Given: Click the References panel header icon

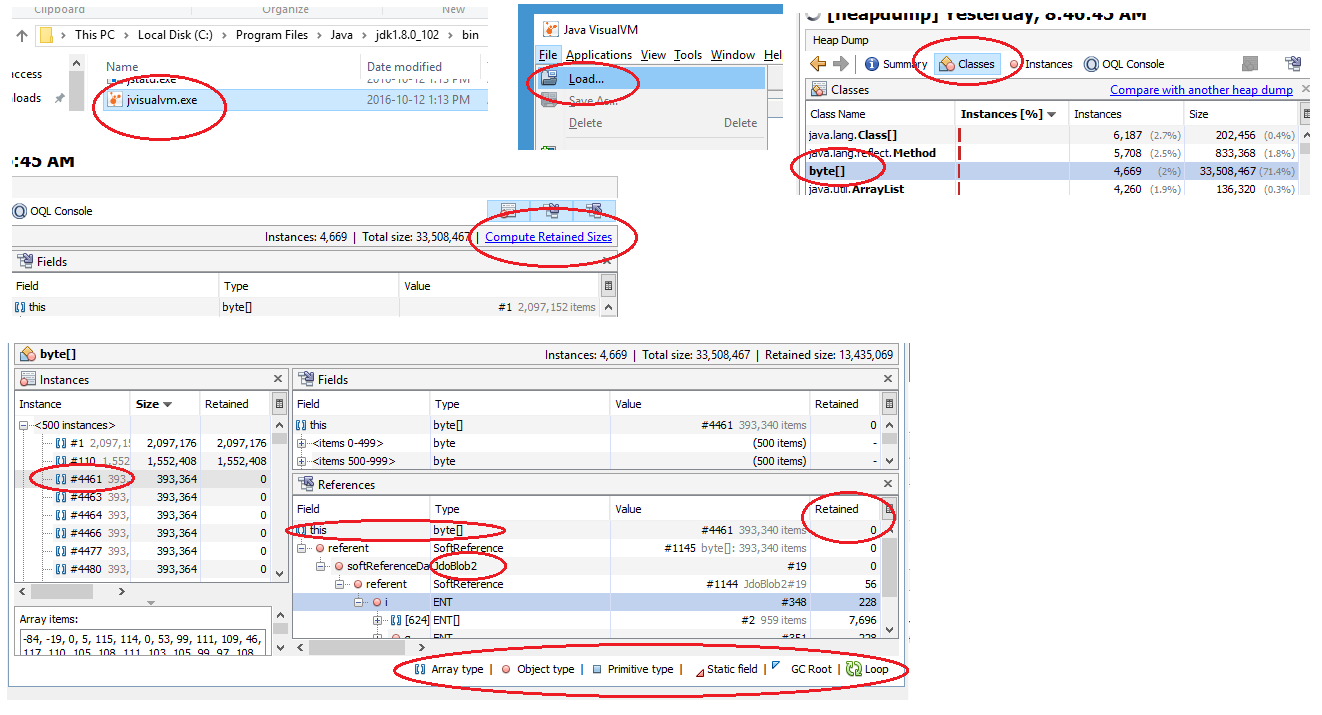Looking at the screenshot, I should click(x=305, y=485).
